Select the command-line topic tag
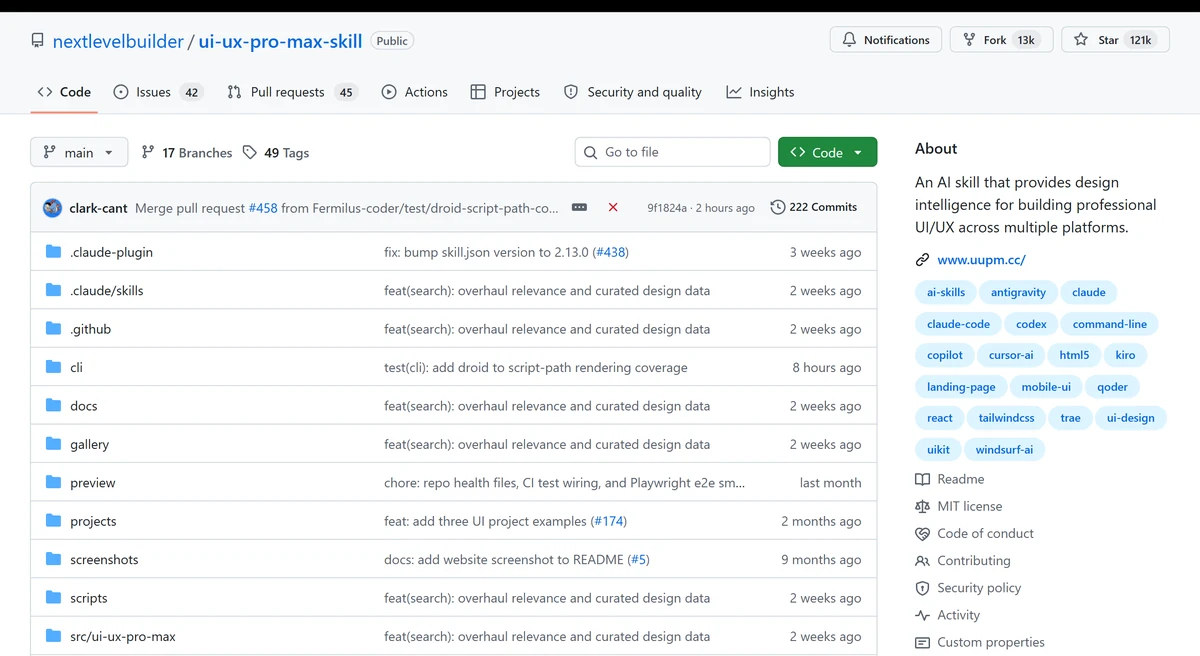The width and height of the screenshot is (1200, 656). (1109, 324)
